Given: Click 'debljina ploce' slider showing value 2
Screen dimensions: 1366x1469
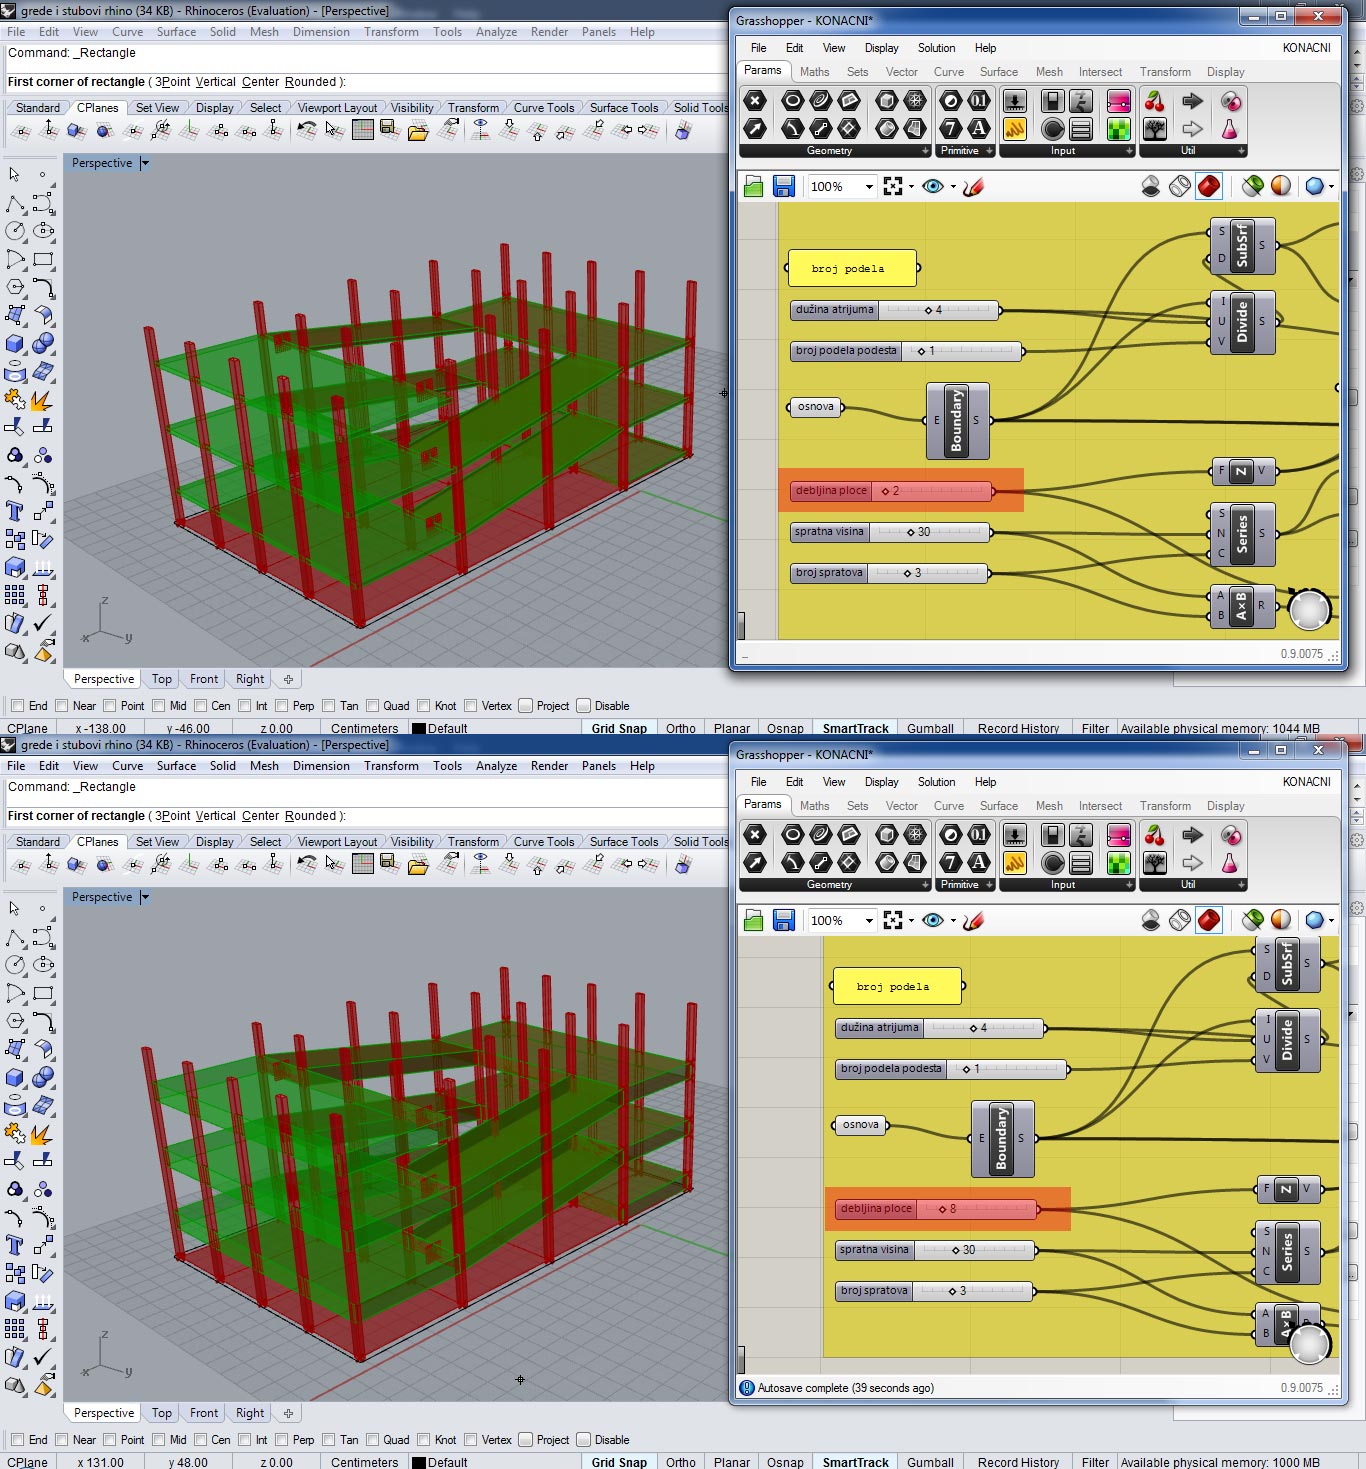Looking at the screenshot, I should tap(891, 491).
